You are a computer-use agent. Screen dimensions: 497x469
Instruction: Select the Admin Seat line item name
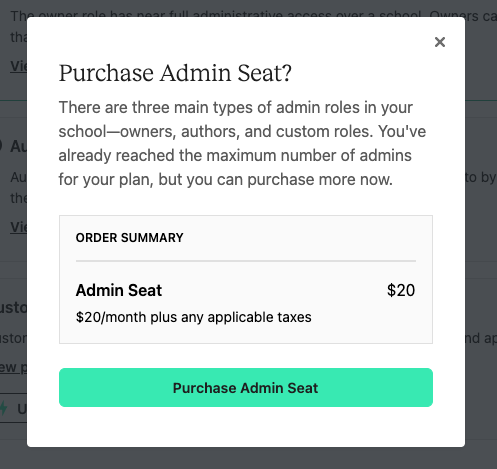click(119, 290)
